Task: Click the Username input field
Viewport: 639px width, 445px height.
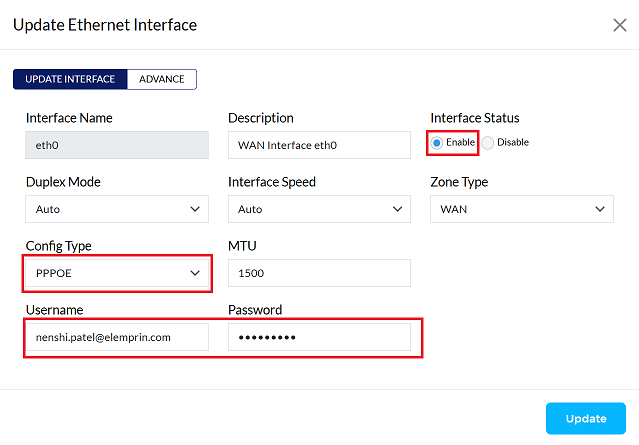Action: click(x=117, y=337)
